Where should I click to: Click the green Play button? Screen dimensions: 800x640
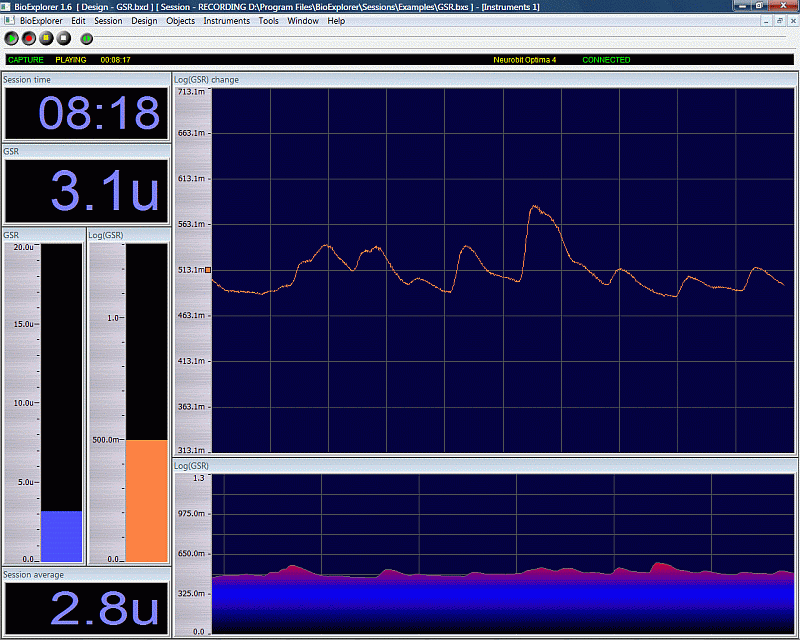click(11, 38)
